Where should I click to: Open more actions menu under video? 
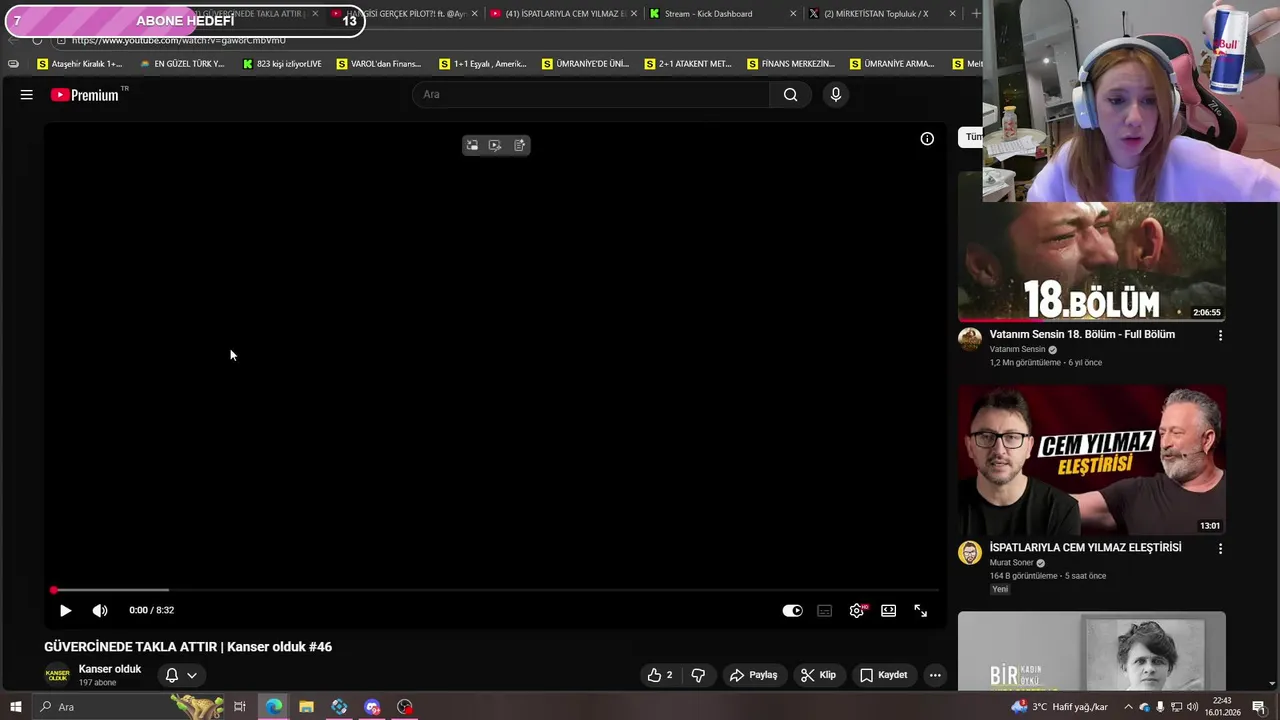click(x=935, y=675)
